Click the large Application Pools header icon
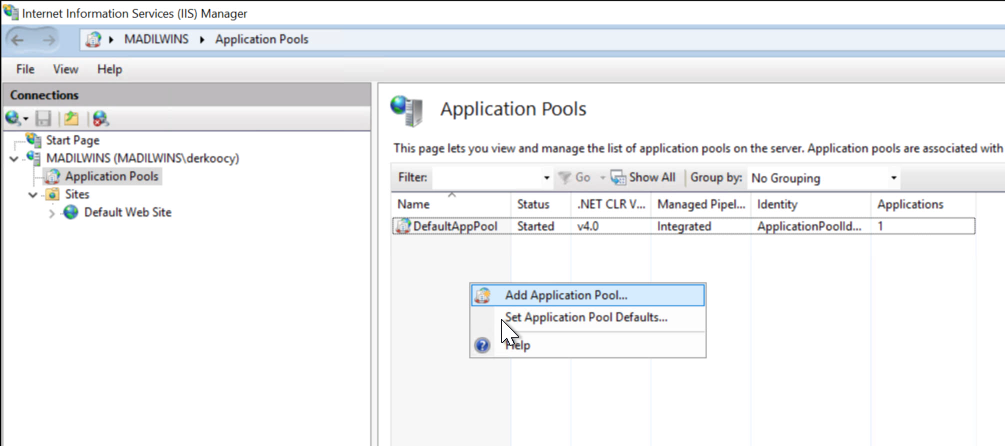Screen dimensions: 1005x446 pyautogui.click(x=407, y=110)
